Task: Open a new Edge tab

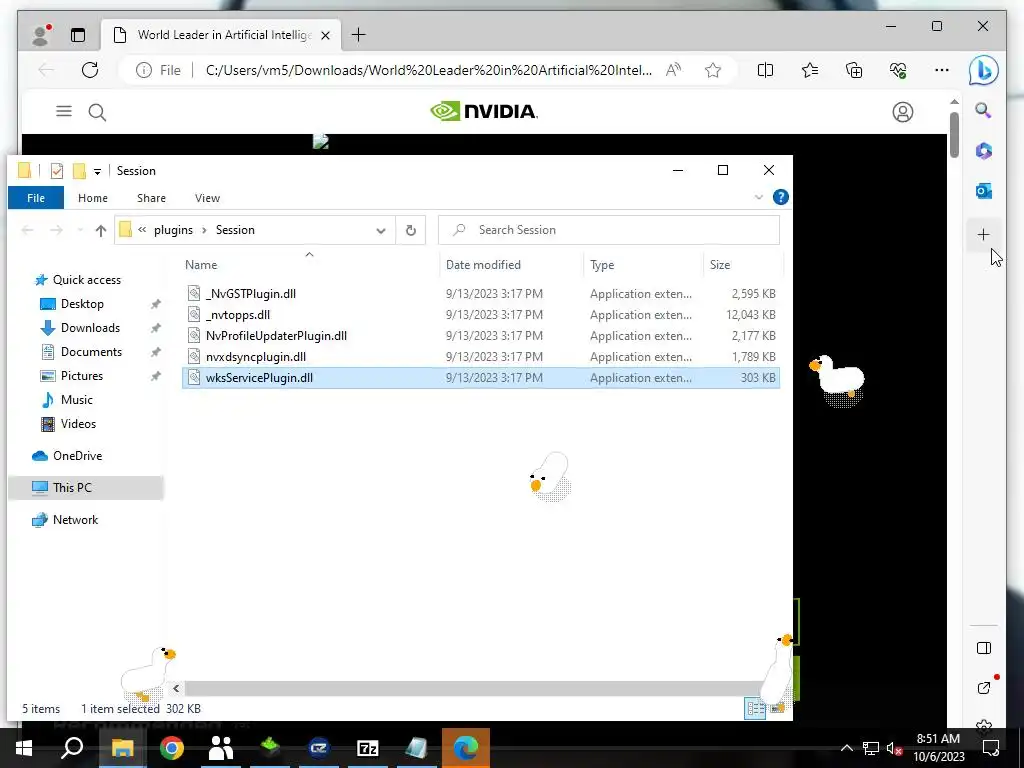Action: pyautogui.click(x=359, y=35)
